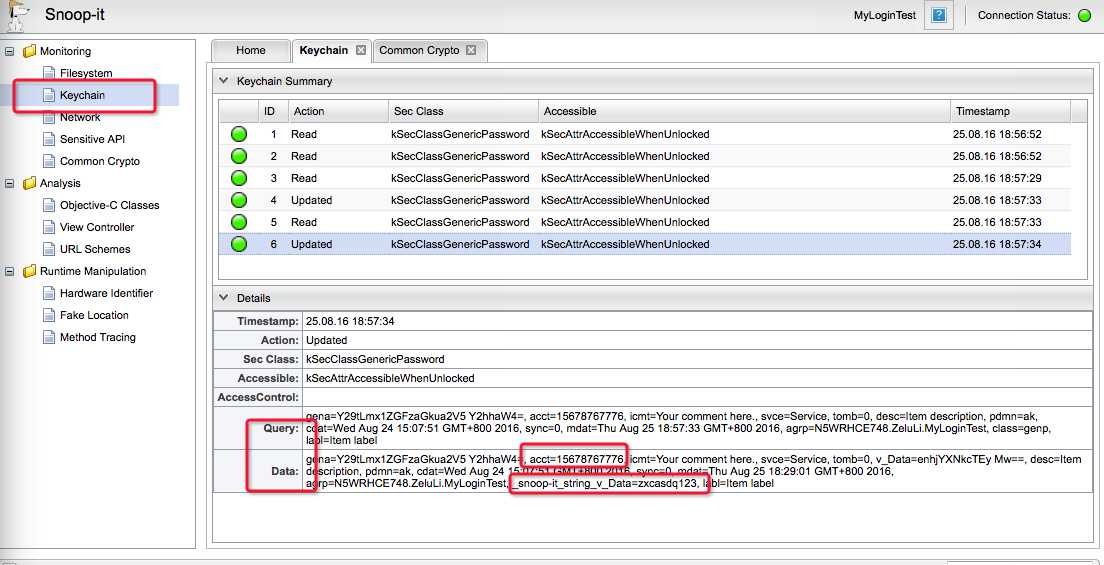Click the Sensitive API document icon
The width and height of the screenshot is (1104, 565).
point(48,139)
